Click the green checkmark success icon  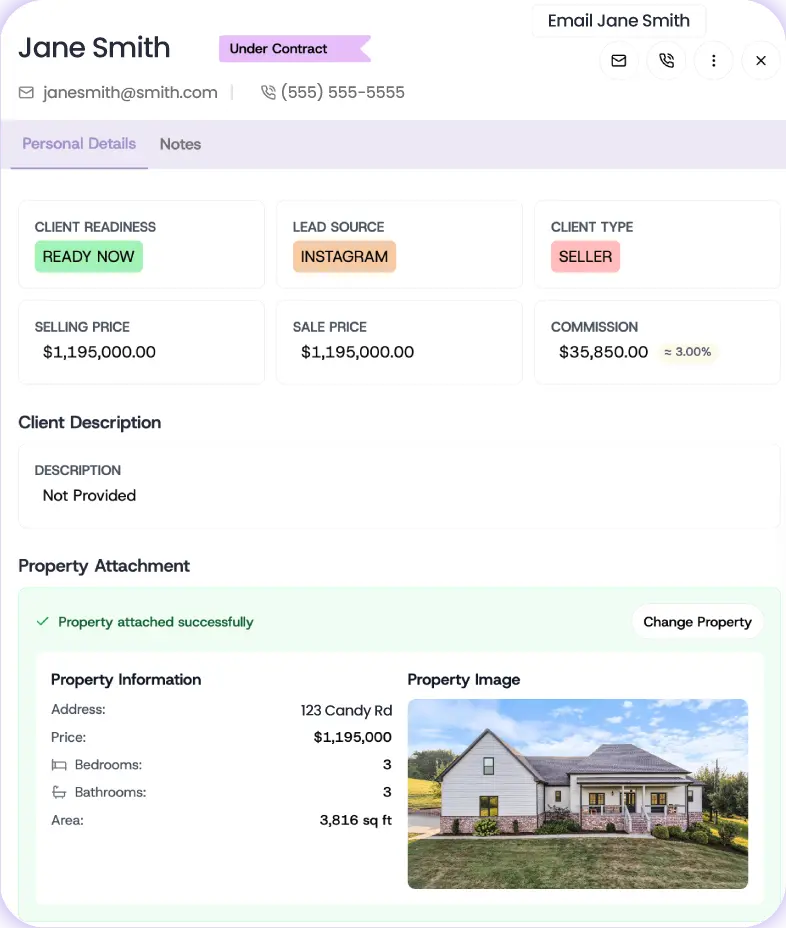click(43, 622)
